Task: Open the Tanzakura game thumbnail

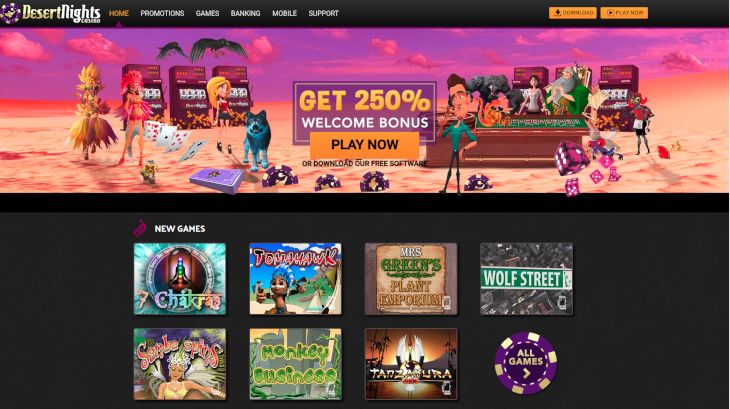Action: 411,364
